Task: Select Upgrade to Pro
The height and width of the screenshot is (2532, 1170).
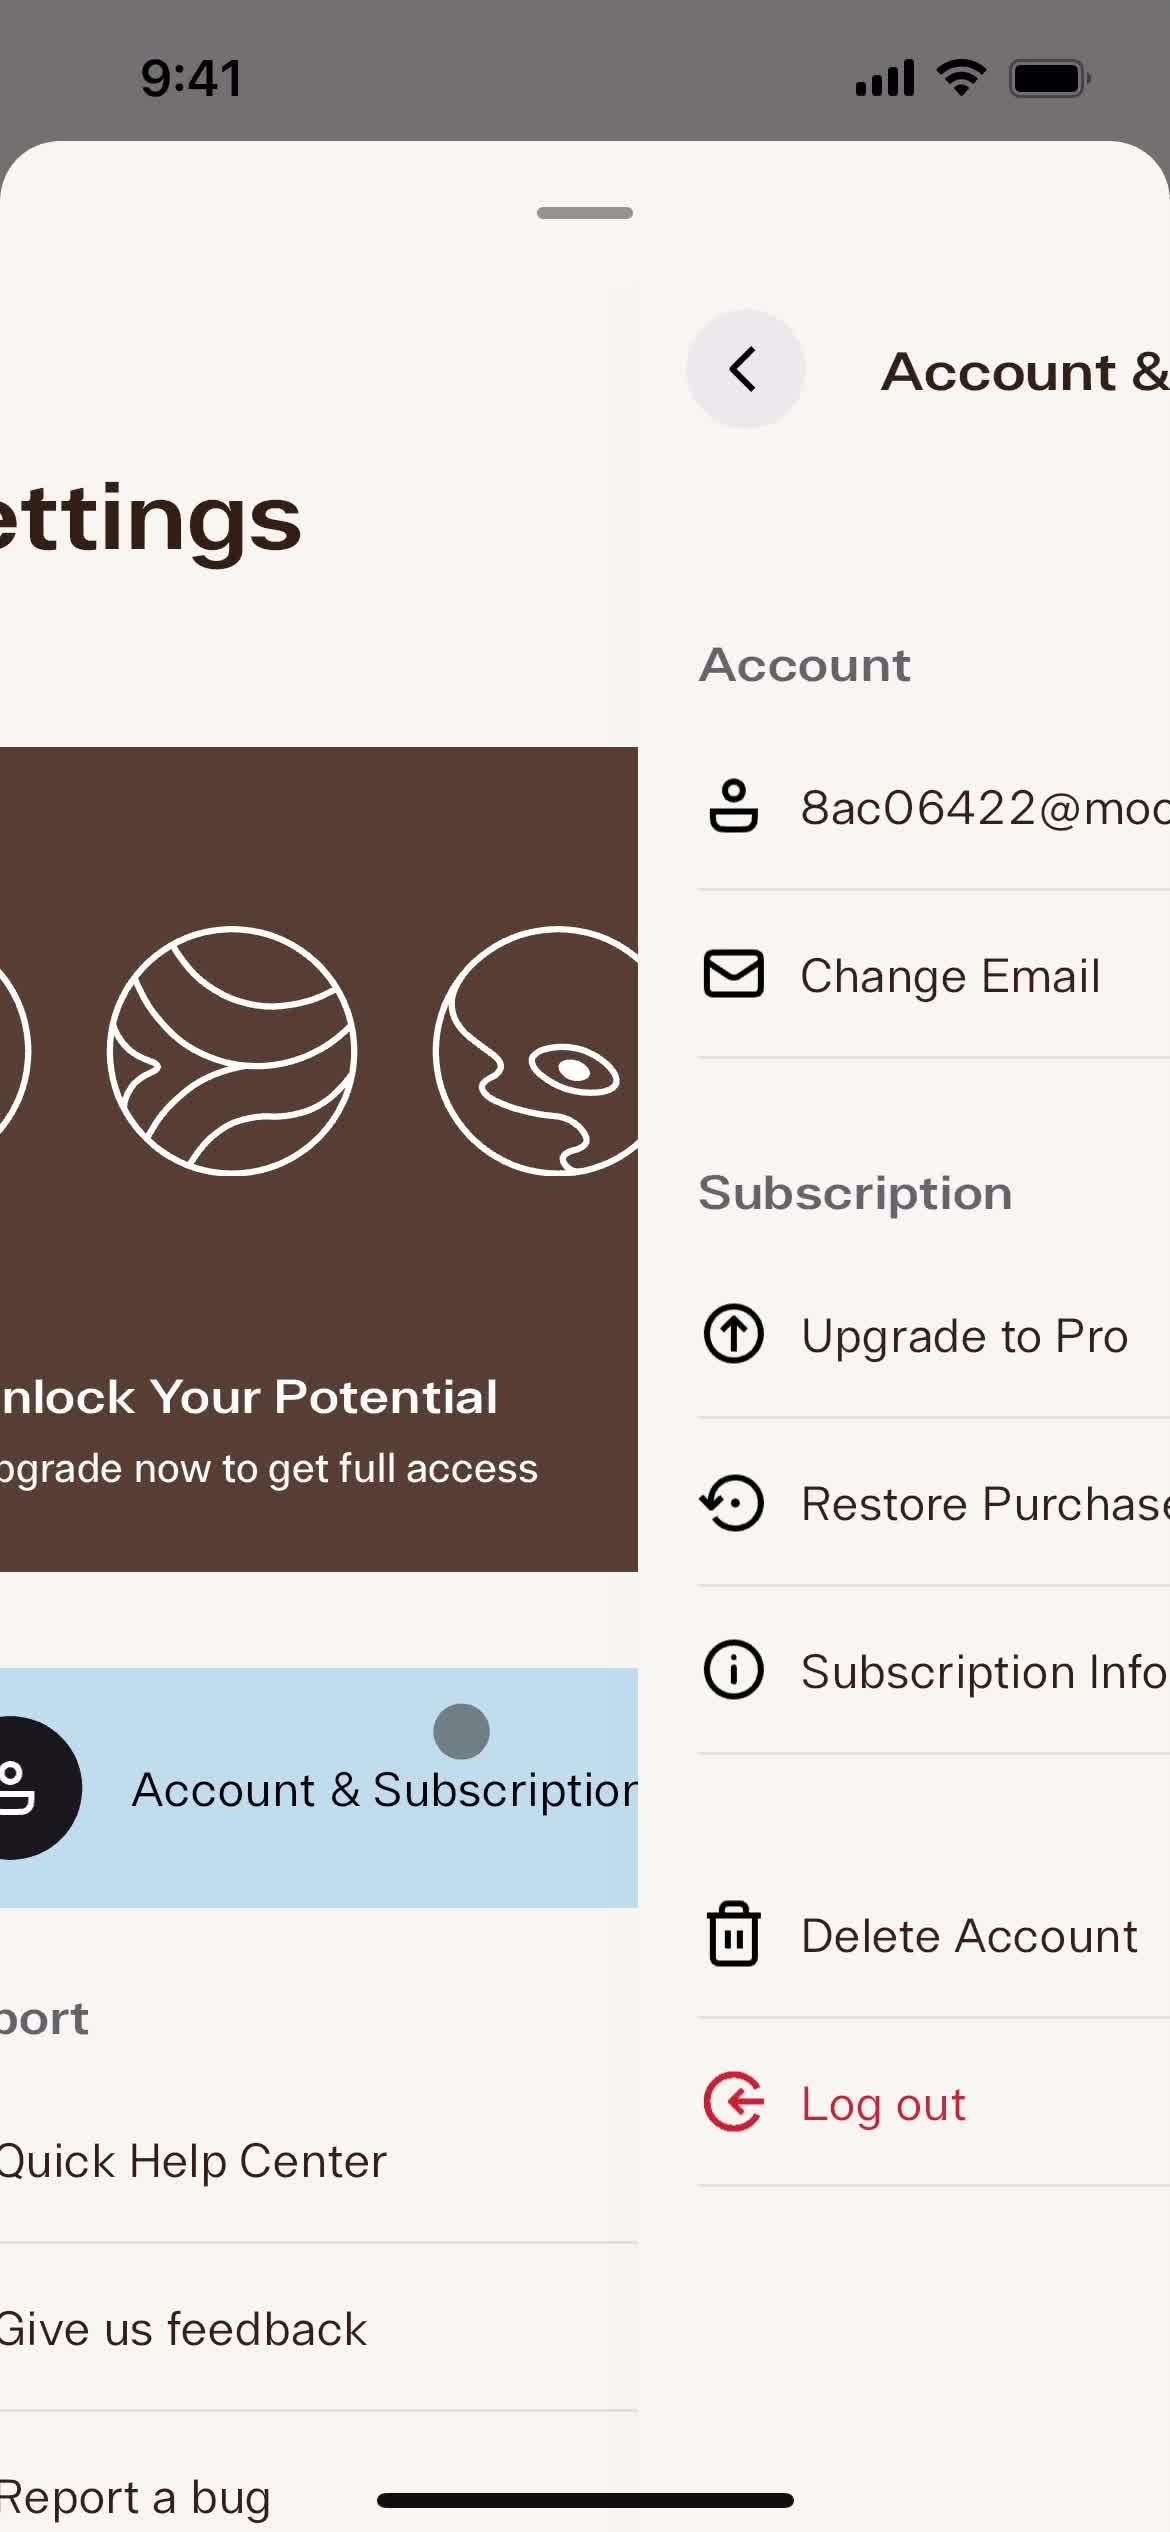Action: pos(964,1336)
